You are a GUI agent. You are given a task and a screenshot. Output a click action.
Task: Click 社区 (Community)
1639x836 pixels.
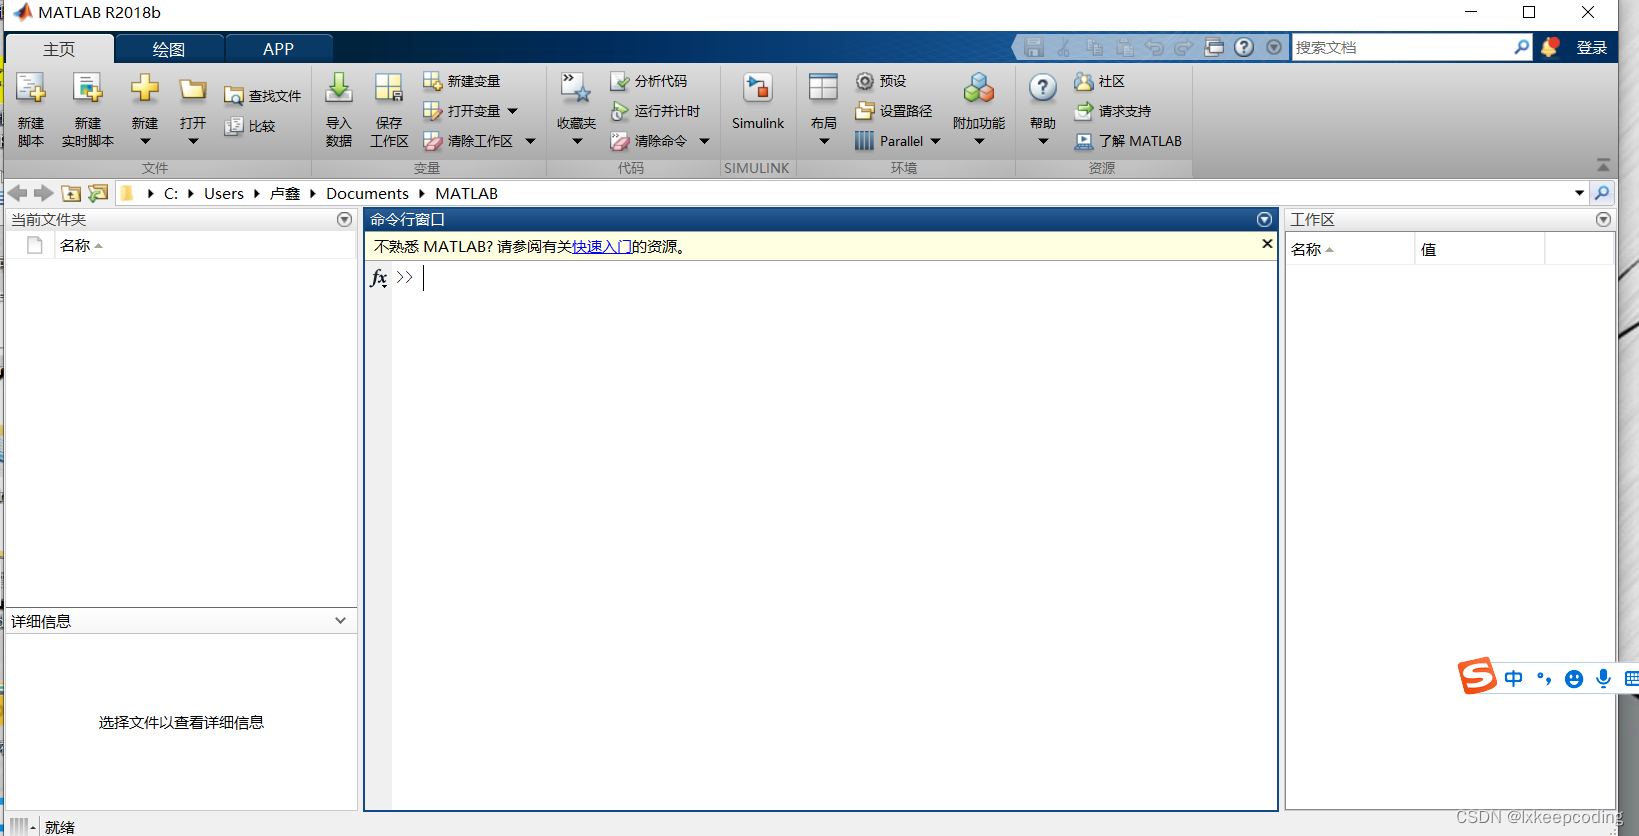(1100, 81)
